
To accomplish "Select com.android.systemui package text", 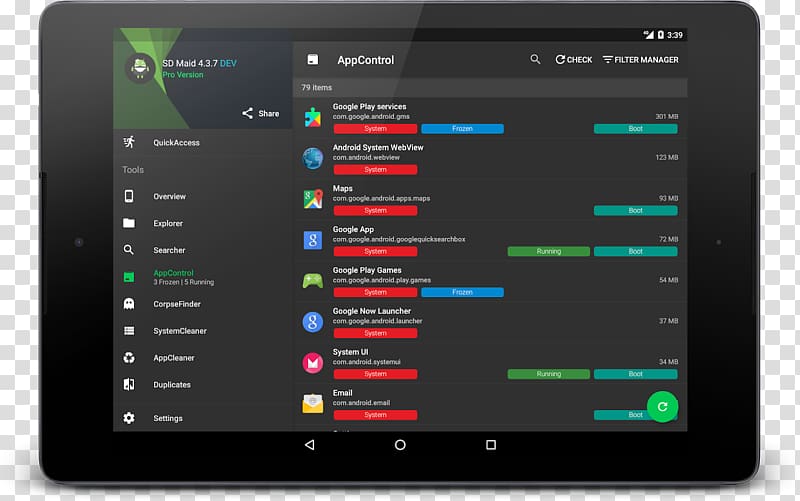I will pyautogui.click(x=366, y=362).
